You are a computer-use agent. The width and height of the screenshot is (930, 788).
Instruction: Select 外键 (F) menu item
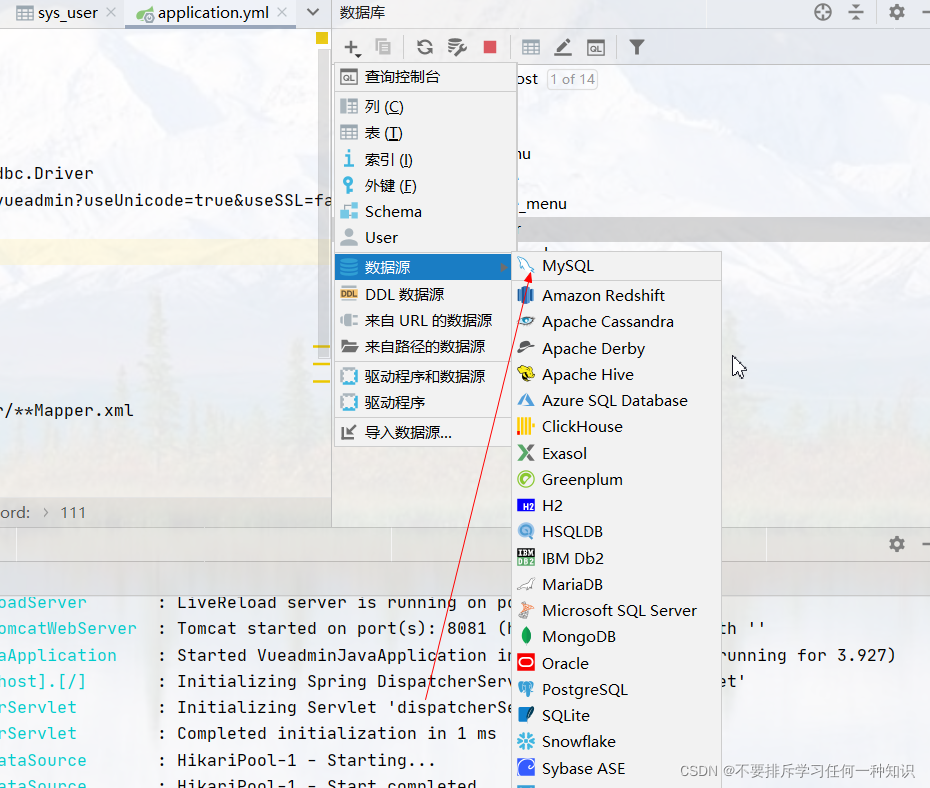(x=426, y=186)
